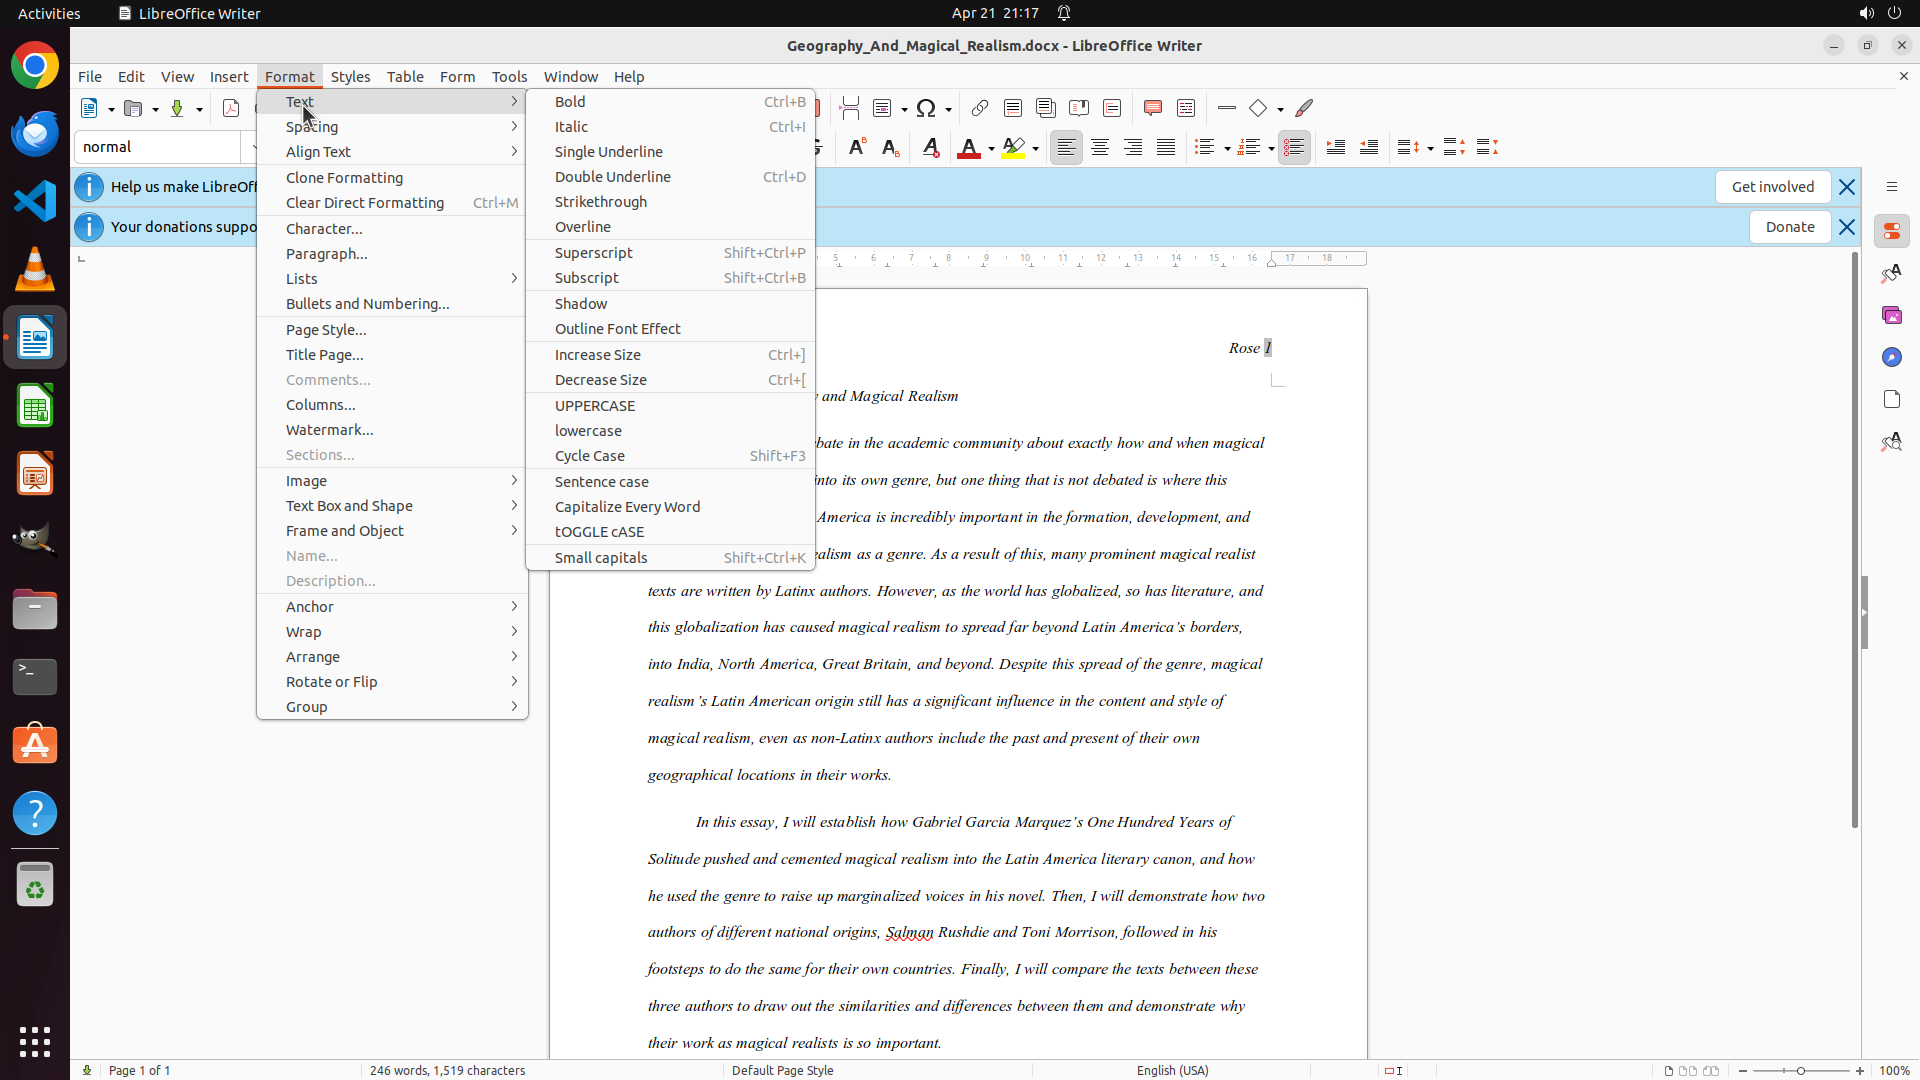Open the unordered bullet list dropdown arrow
The height and width of the screenshot is (1080, 1920).
tap(1226, 149)
